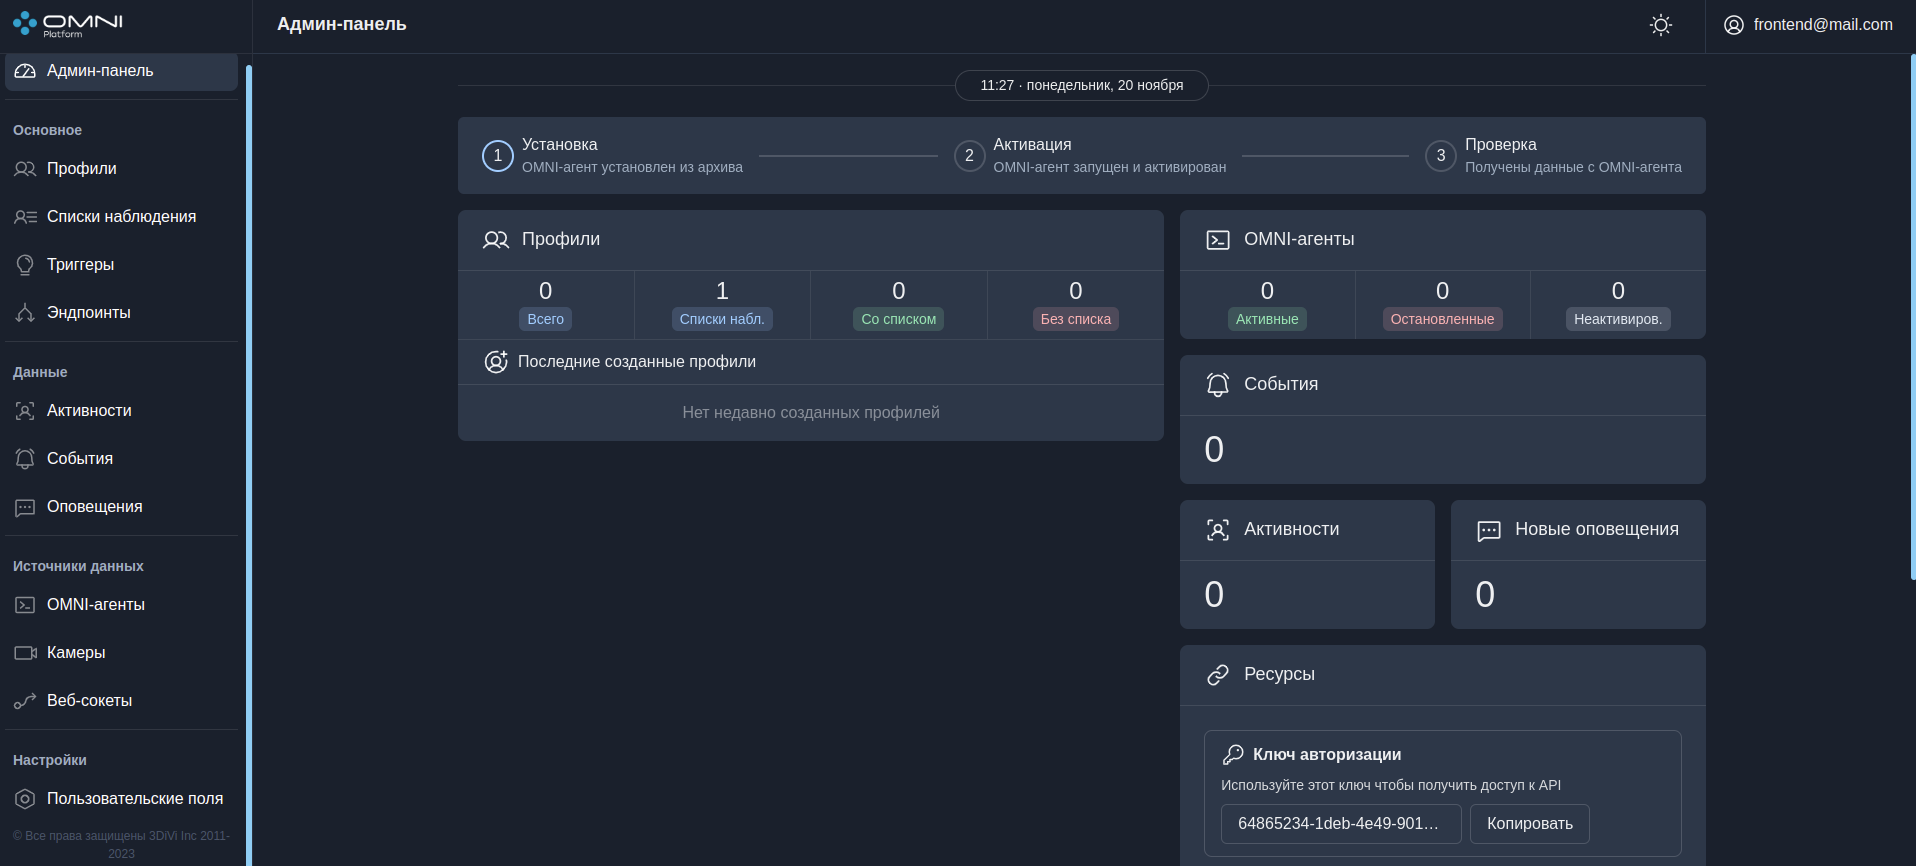Click the Активные agents badge
Screen dimensions: 1916x866
tap(1267, 319)
